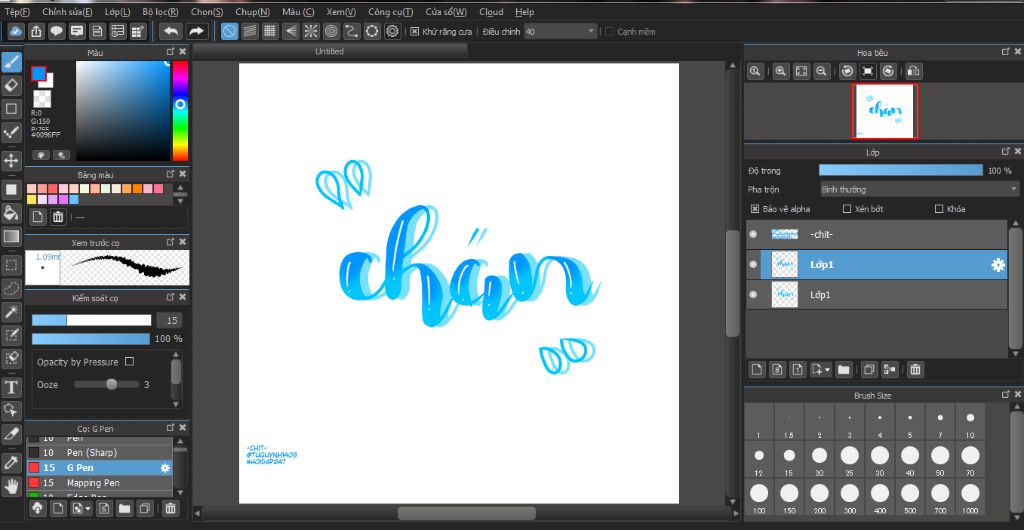Select the Pen (Sharp) brush
The height and width of the screenshot is (530, 1024).
tap(99, 452)
